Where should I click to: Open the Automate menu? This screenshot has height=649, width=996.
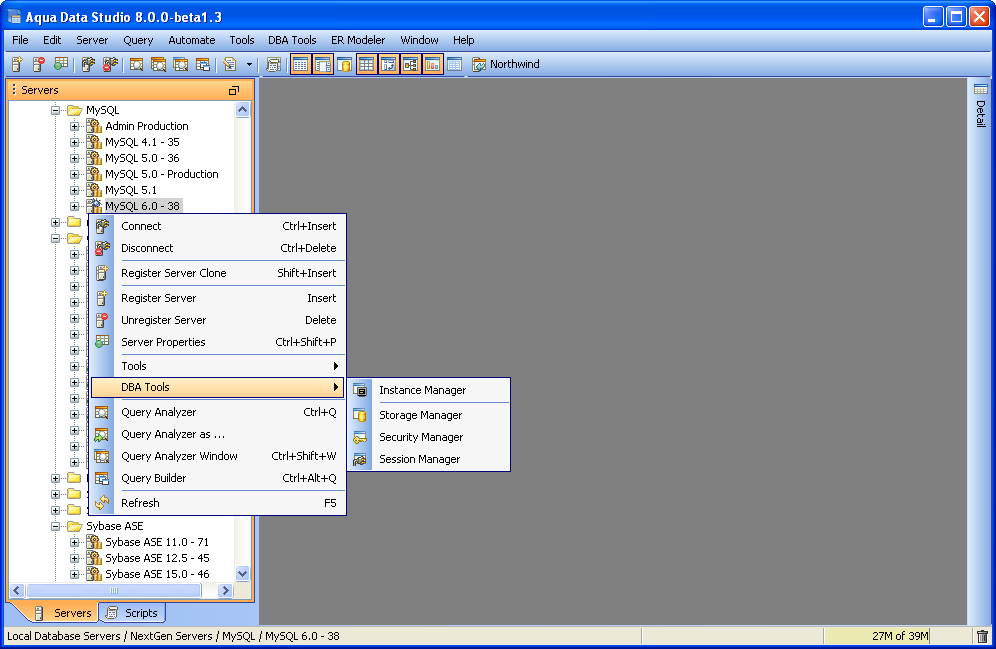(192, 40)
